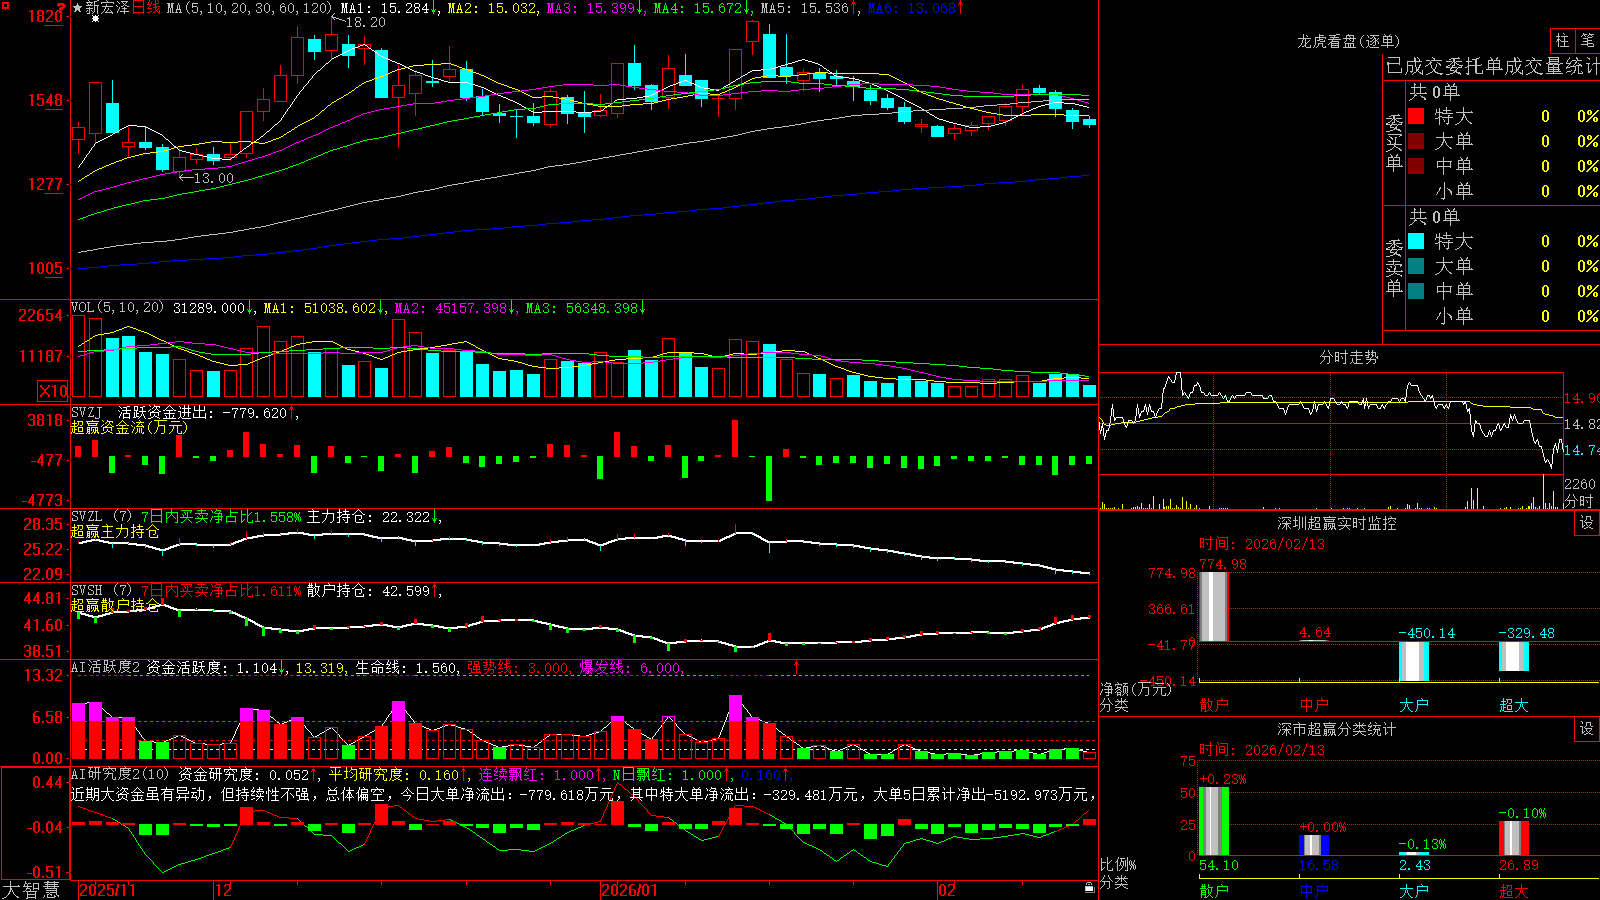Click 时间: 2026/02/13 in 实时监控 panel
Screen dimensions: 1600x900
(1262, 544)
